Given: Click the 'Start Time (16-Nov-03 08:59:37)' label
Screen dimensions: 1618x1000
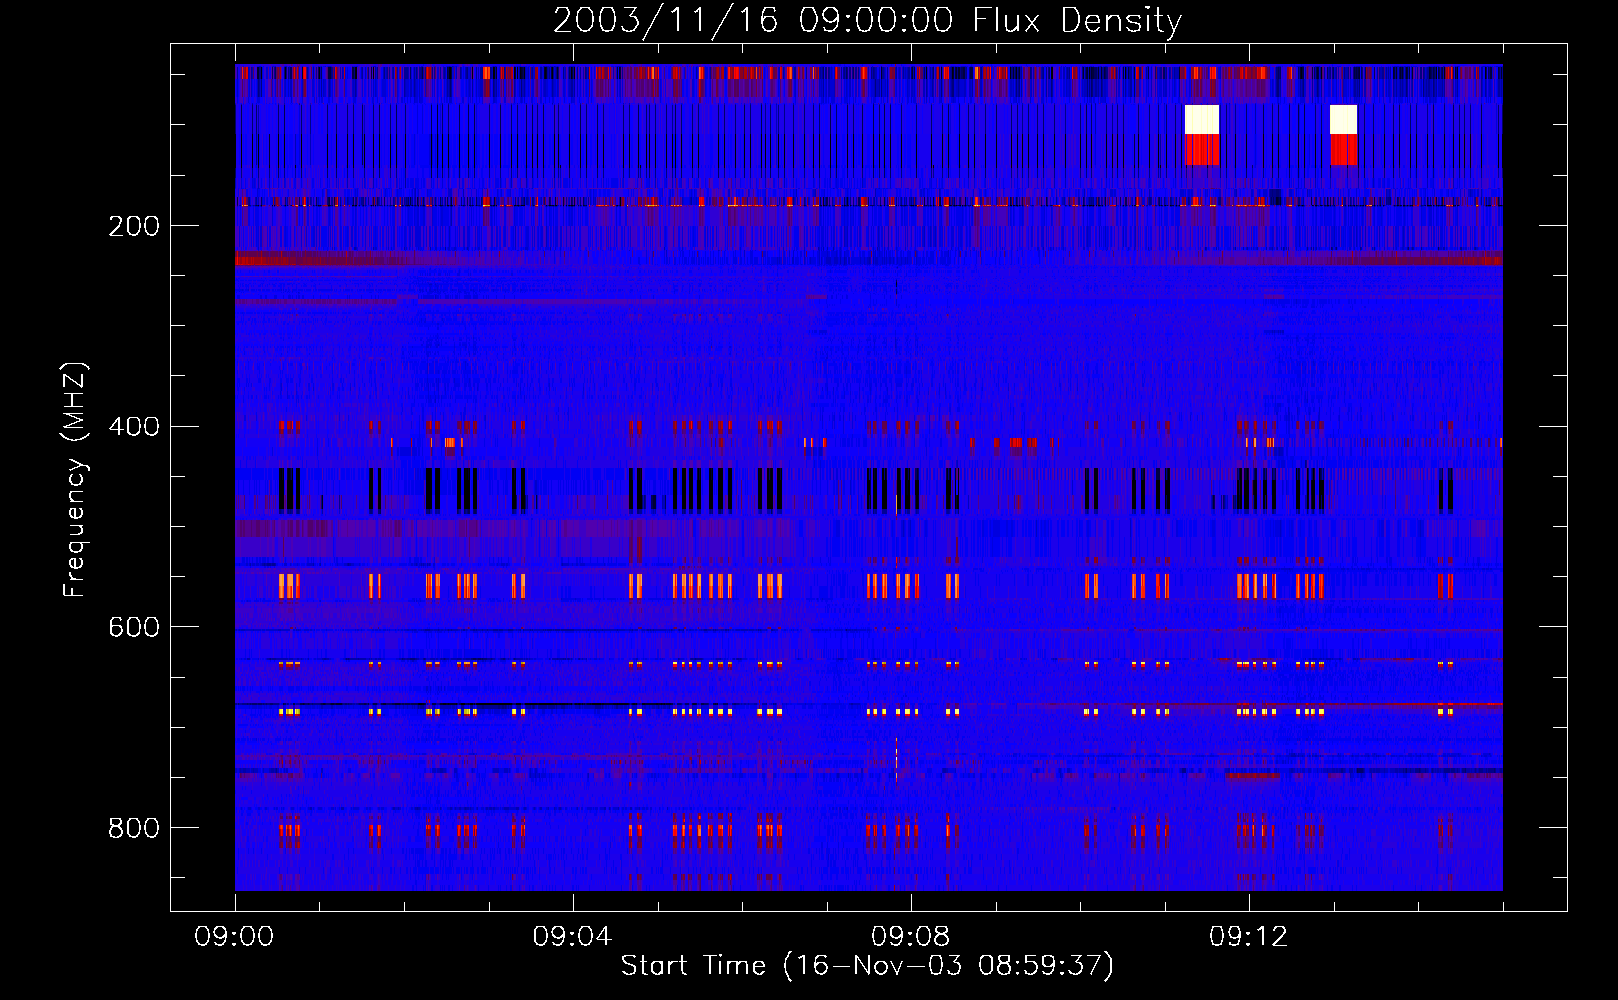Looking at the screenshot, I should (867, 966).
